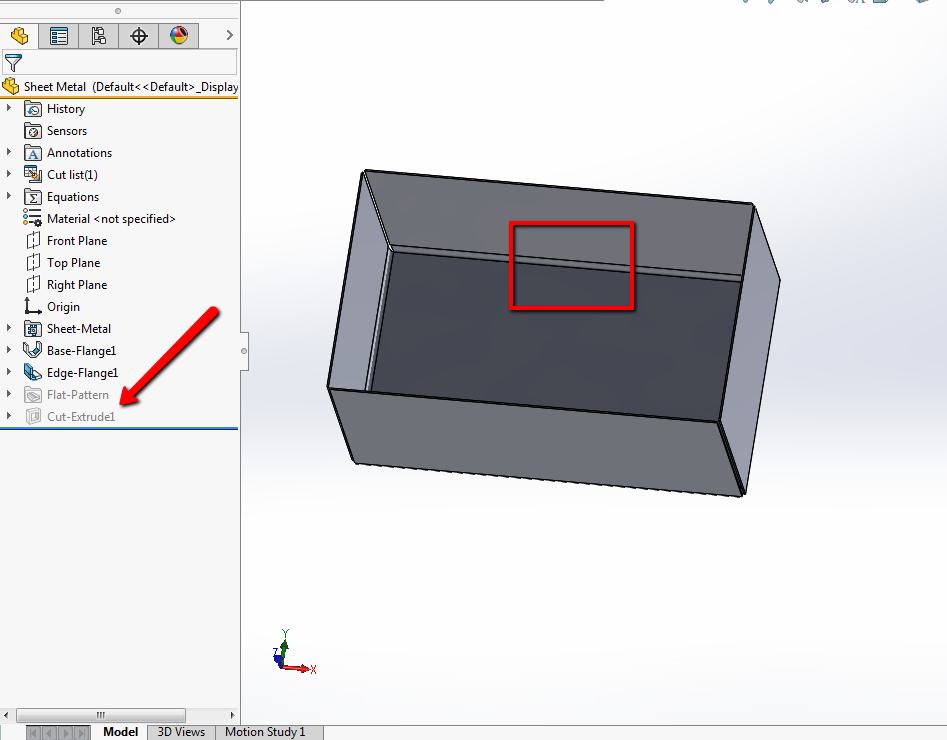This screenshot has width=947, height=740.
Task: Select the "Right Plane" label
Action: pos(77,285)
